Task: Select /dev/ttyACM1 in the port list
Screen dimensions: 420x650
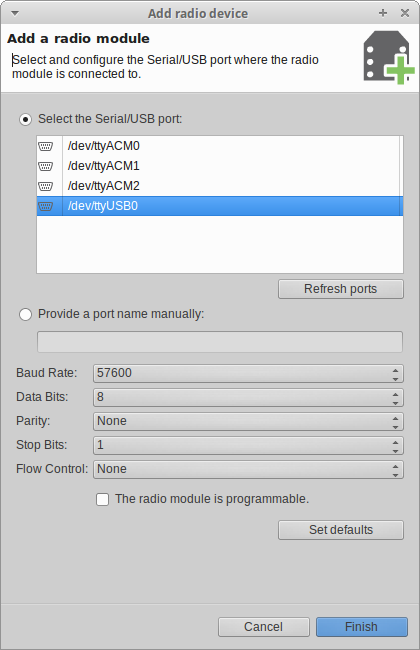Action: [x=220, y=166]
